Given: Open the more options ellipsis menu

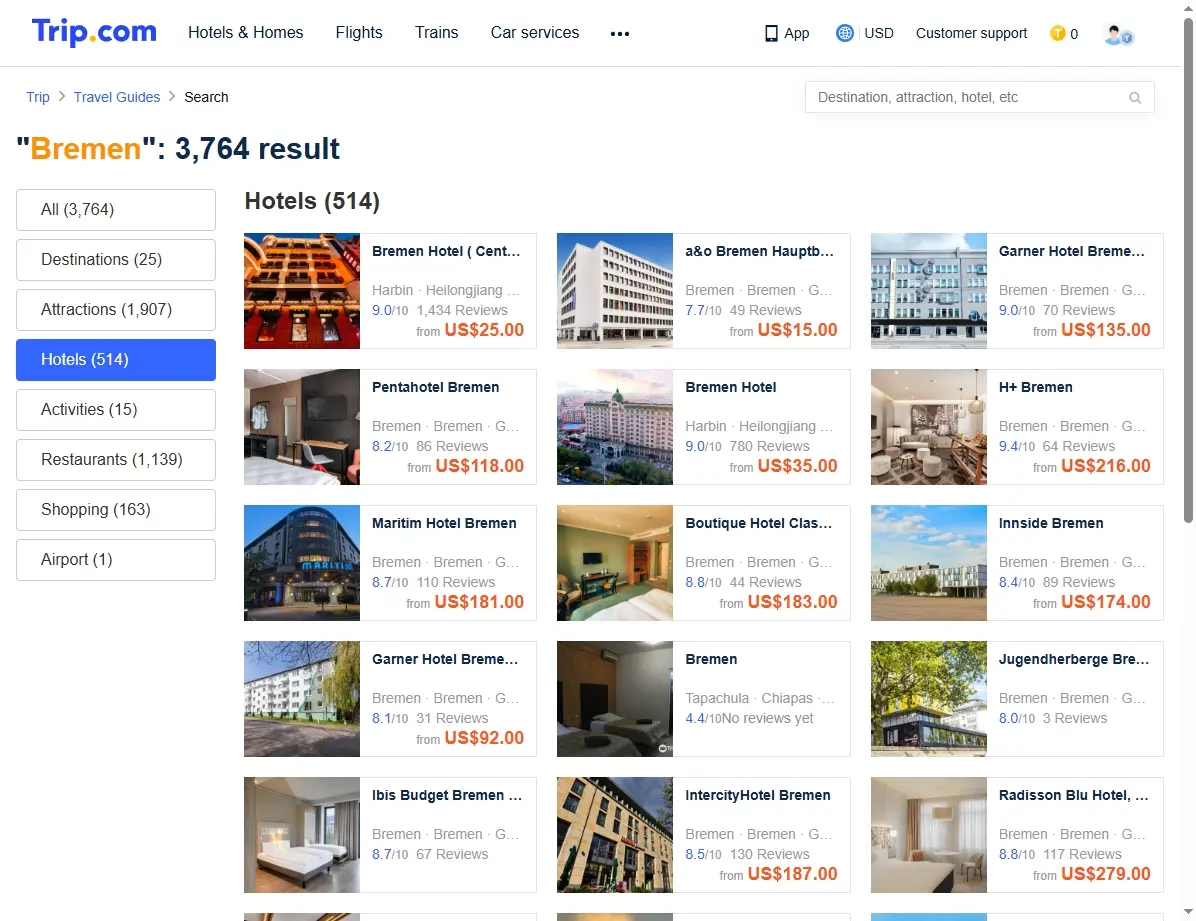Looking at the screenshot, I should tap(620, 34).
